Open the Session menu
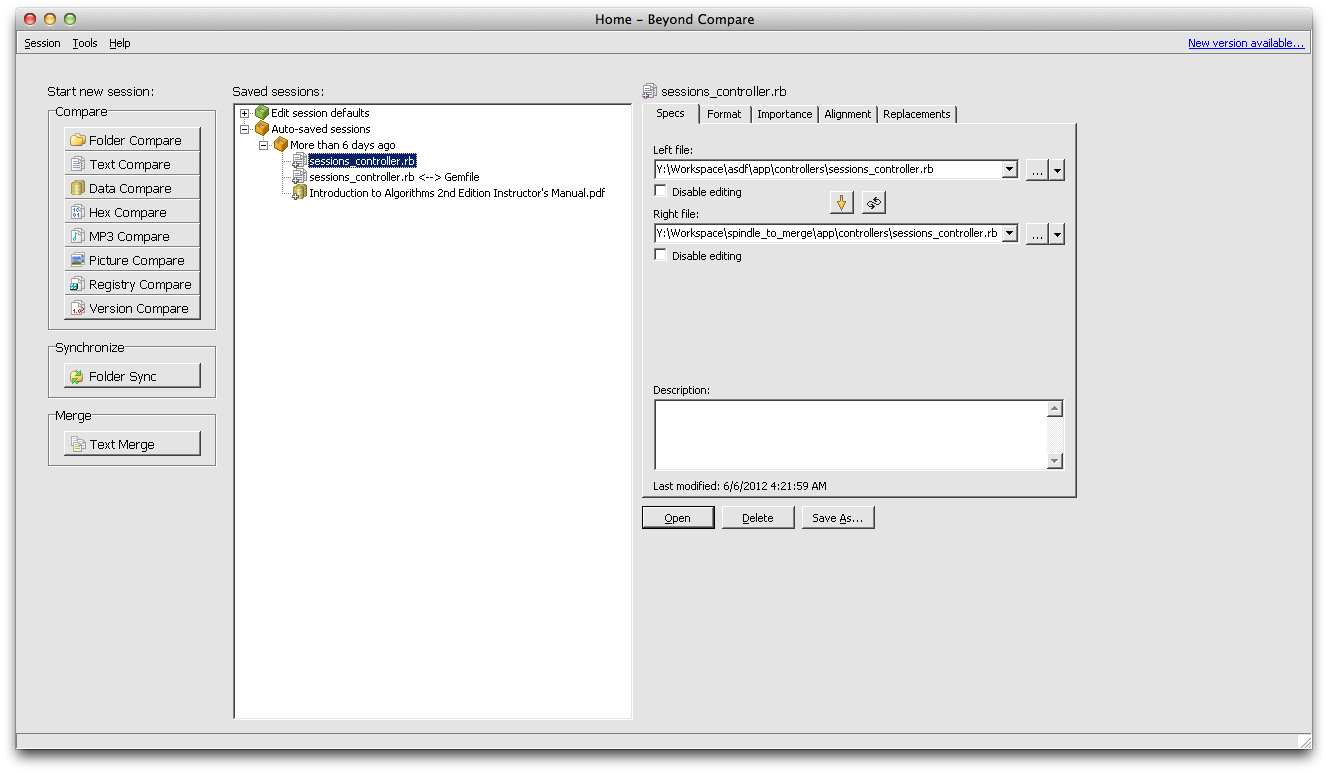Screen dimensions: 1328x773 point(42,43)
